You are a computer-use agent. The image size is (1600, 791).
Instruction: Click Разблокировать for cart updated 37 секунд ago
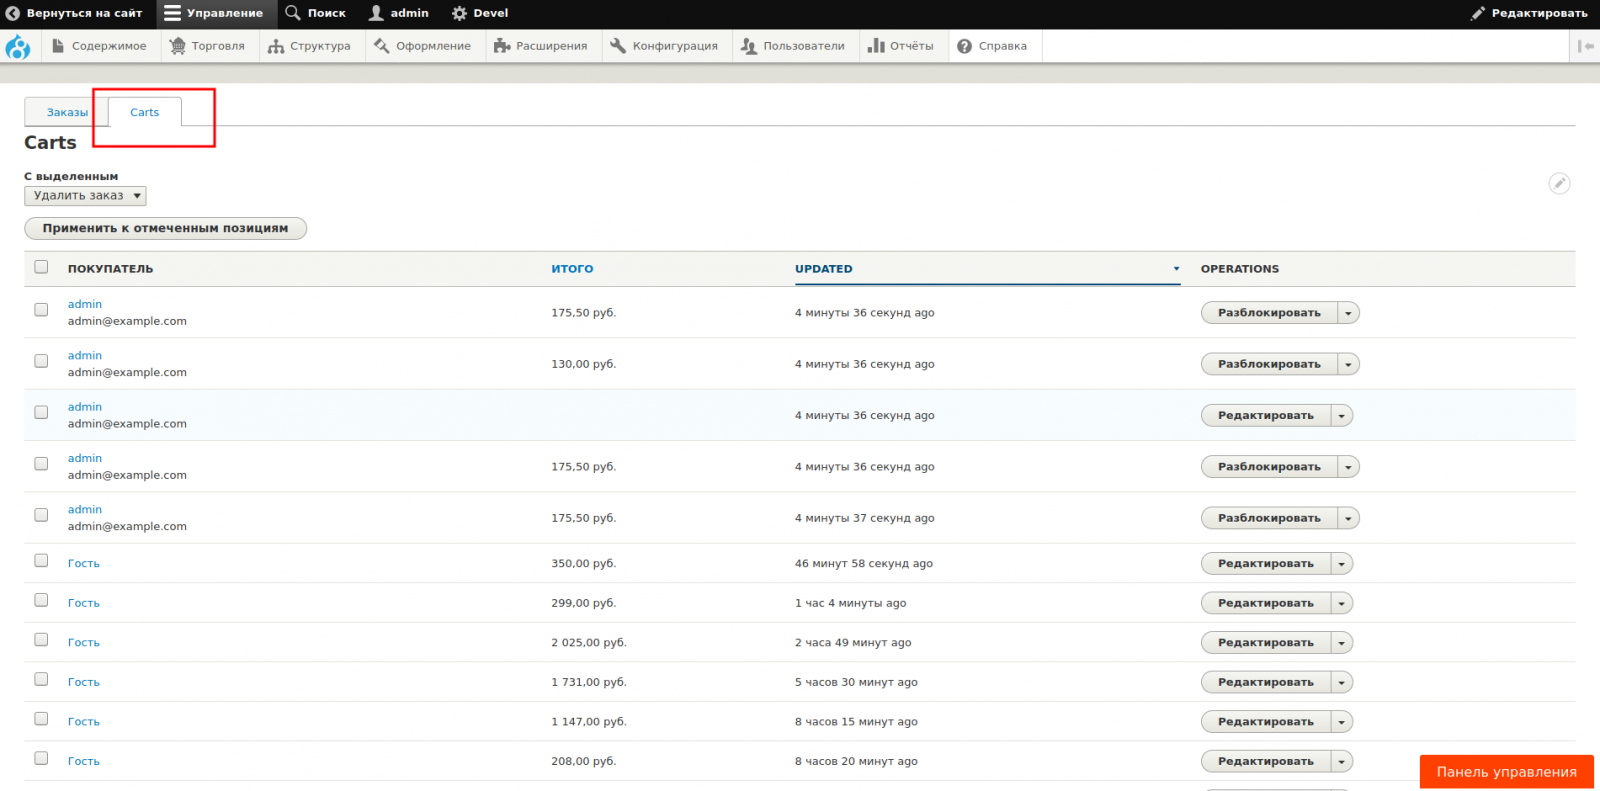point(1269,518)
